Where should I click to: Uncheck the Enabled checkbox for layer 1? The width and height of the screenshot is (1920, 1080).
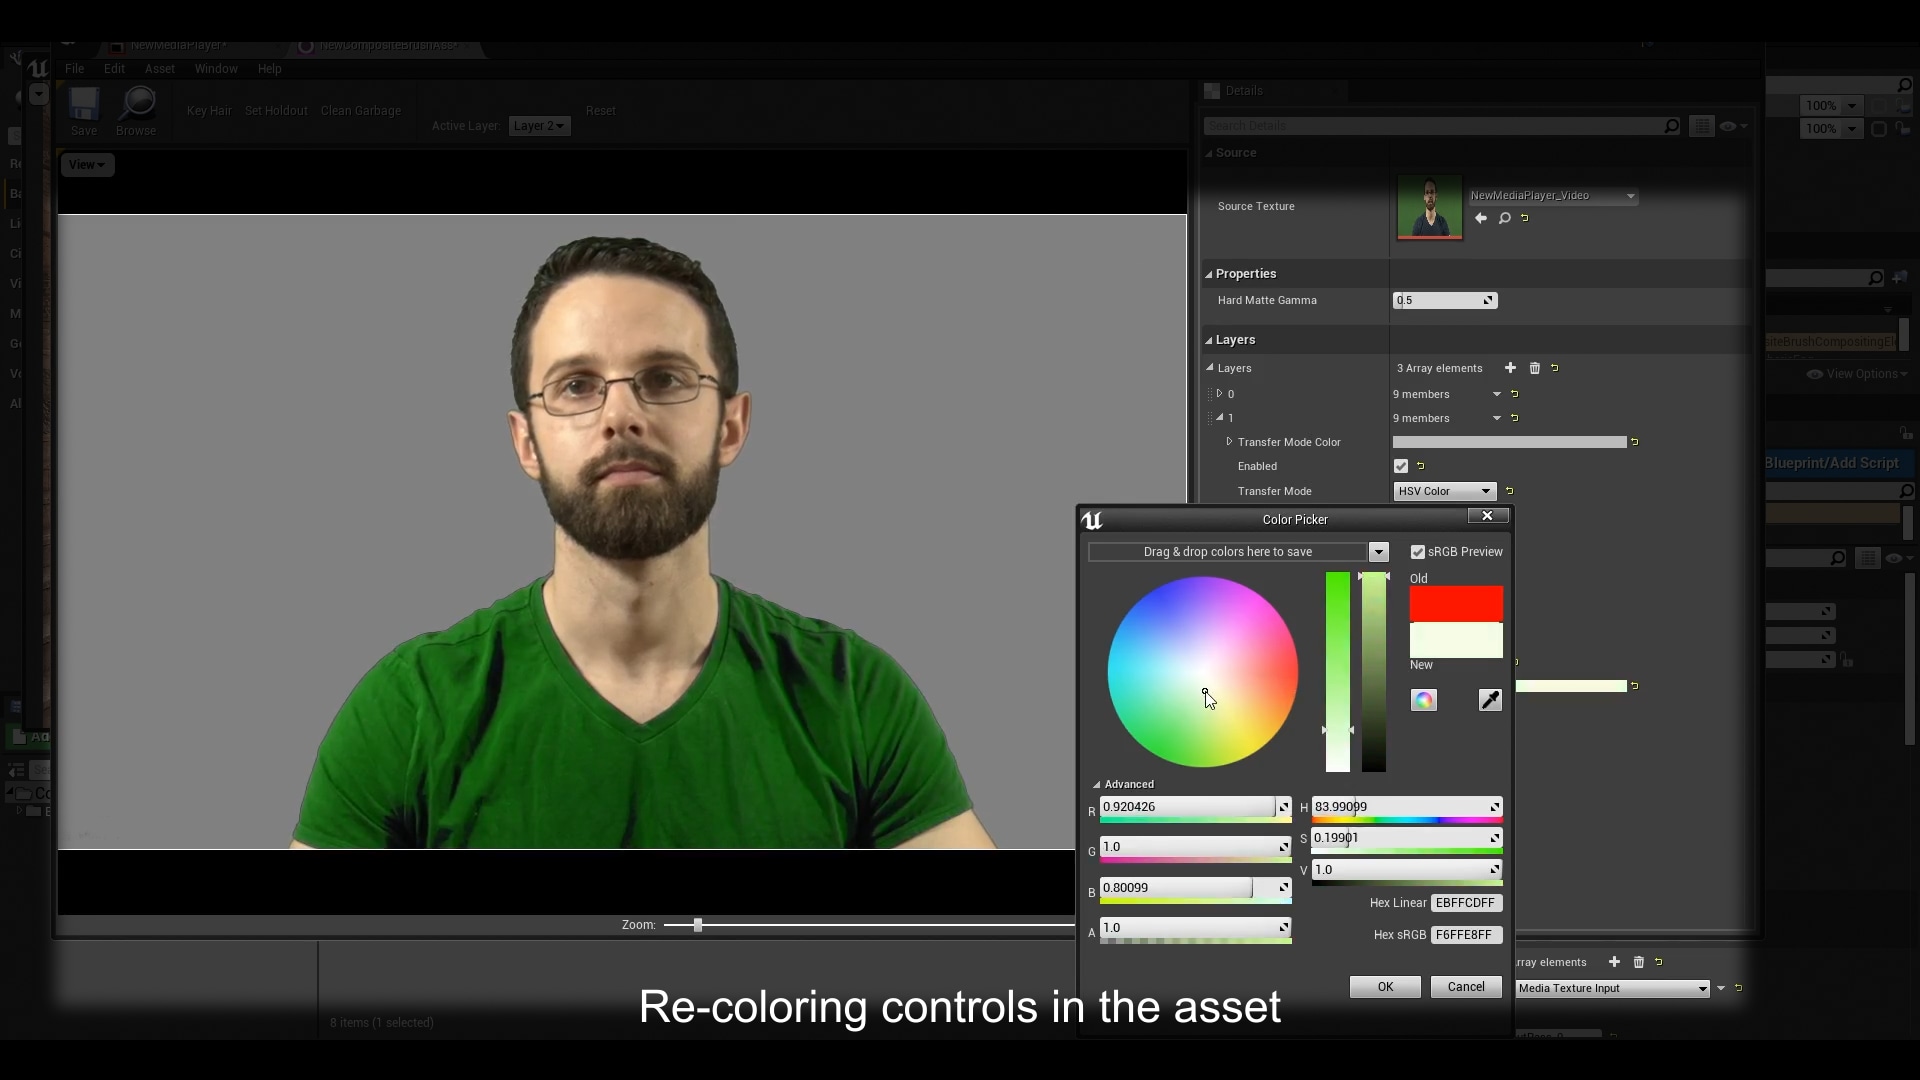[x=1400, y=466]
